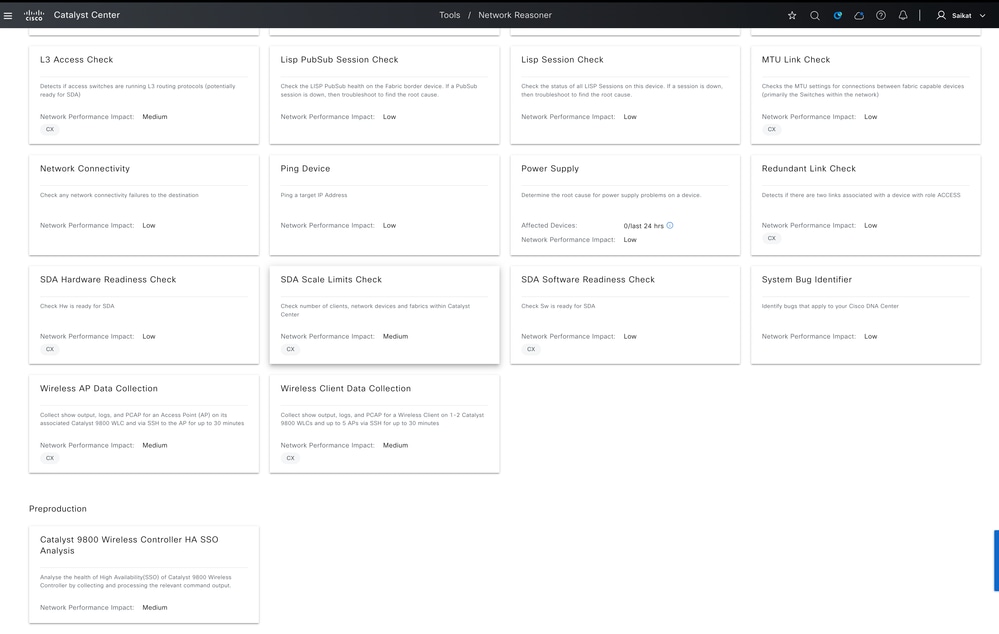
Task: Open the notifications bell icon
Action: [x=903, y=15]
